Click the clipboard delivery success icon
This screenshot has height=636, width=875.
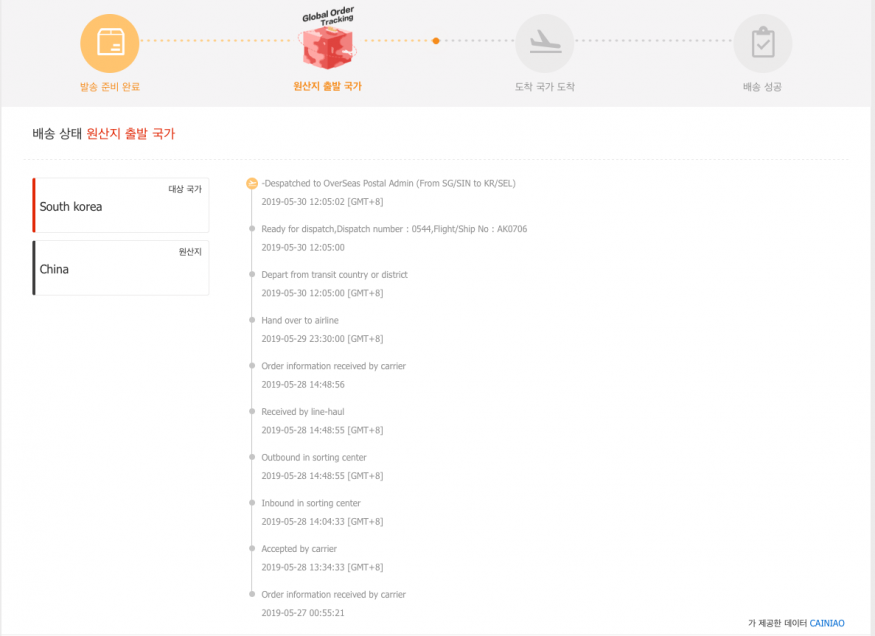(x=763, y=43)
